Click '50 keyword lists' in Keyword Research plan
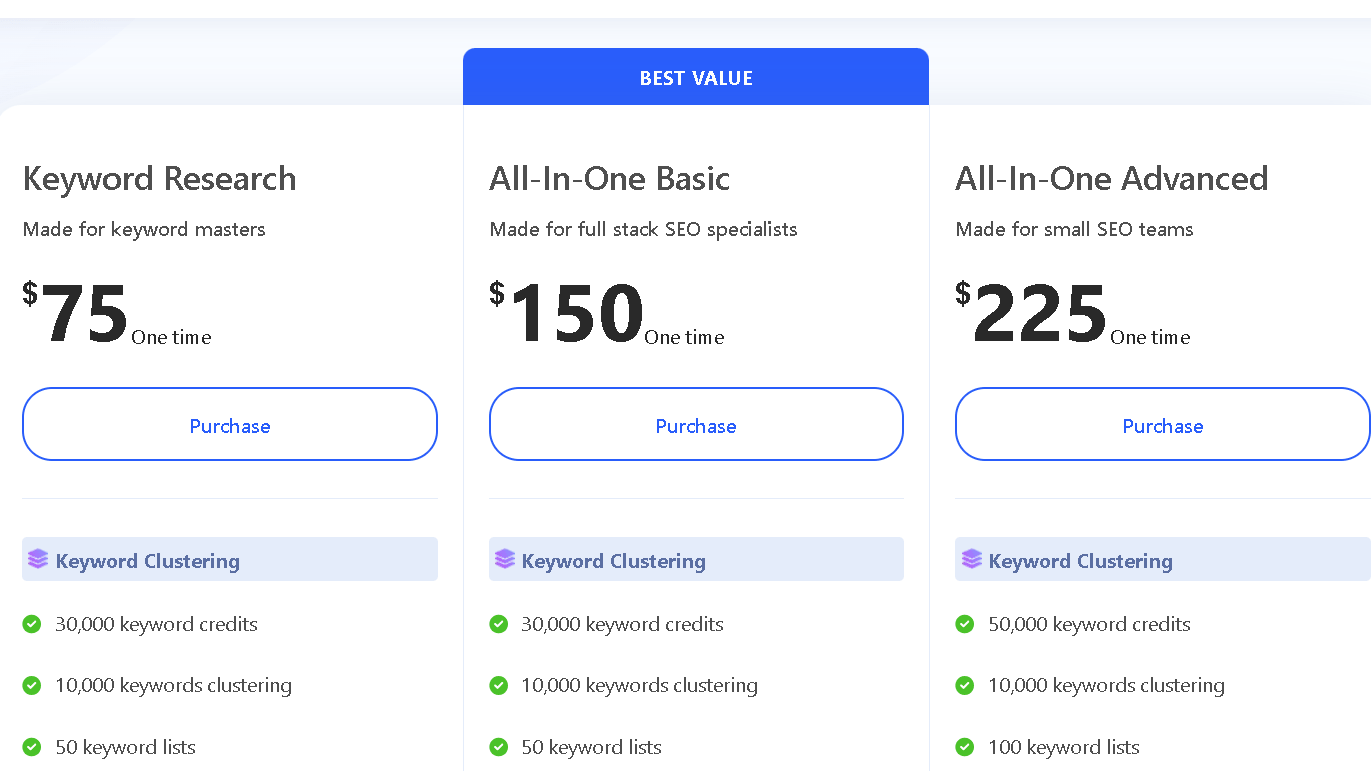The width and height of the screenshot is (1371, 771). 125,747
